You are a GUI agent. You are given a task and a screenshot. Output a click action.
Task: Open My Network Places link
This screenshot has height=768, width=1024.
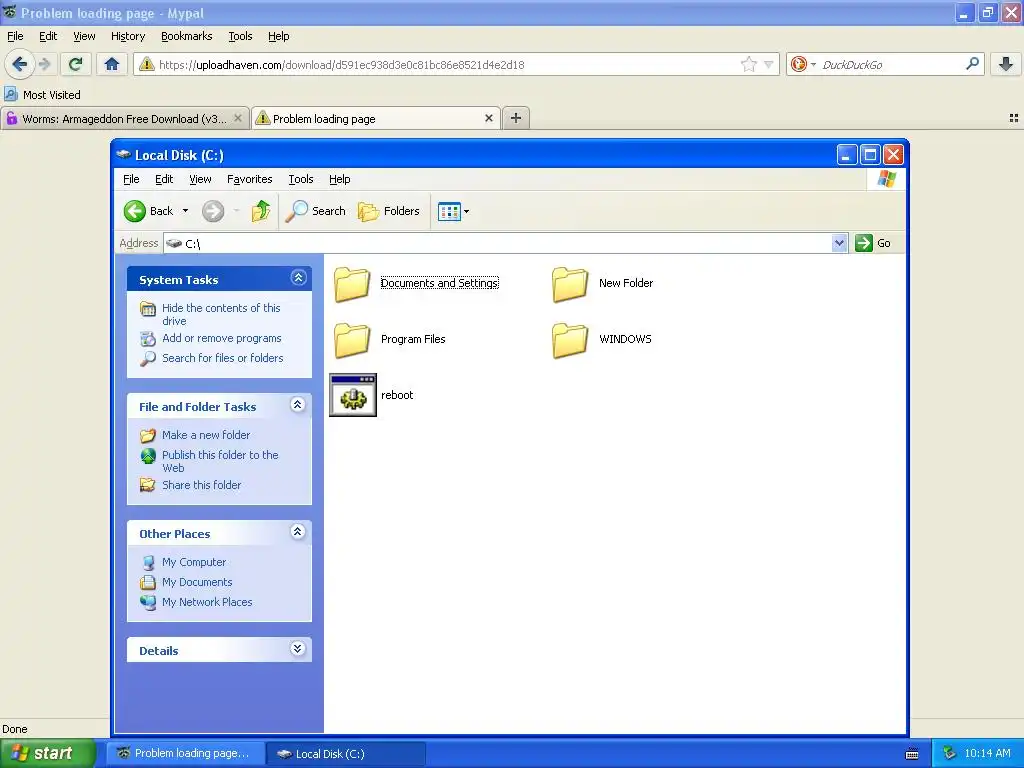click(207, 602)
